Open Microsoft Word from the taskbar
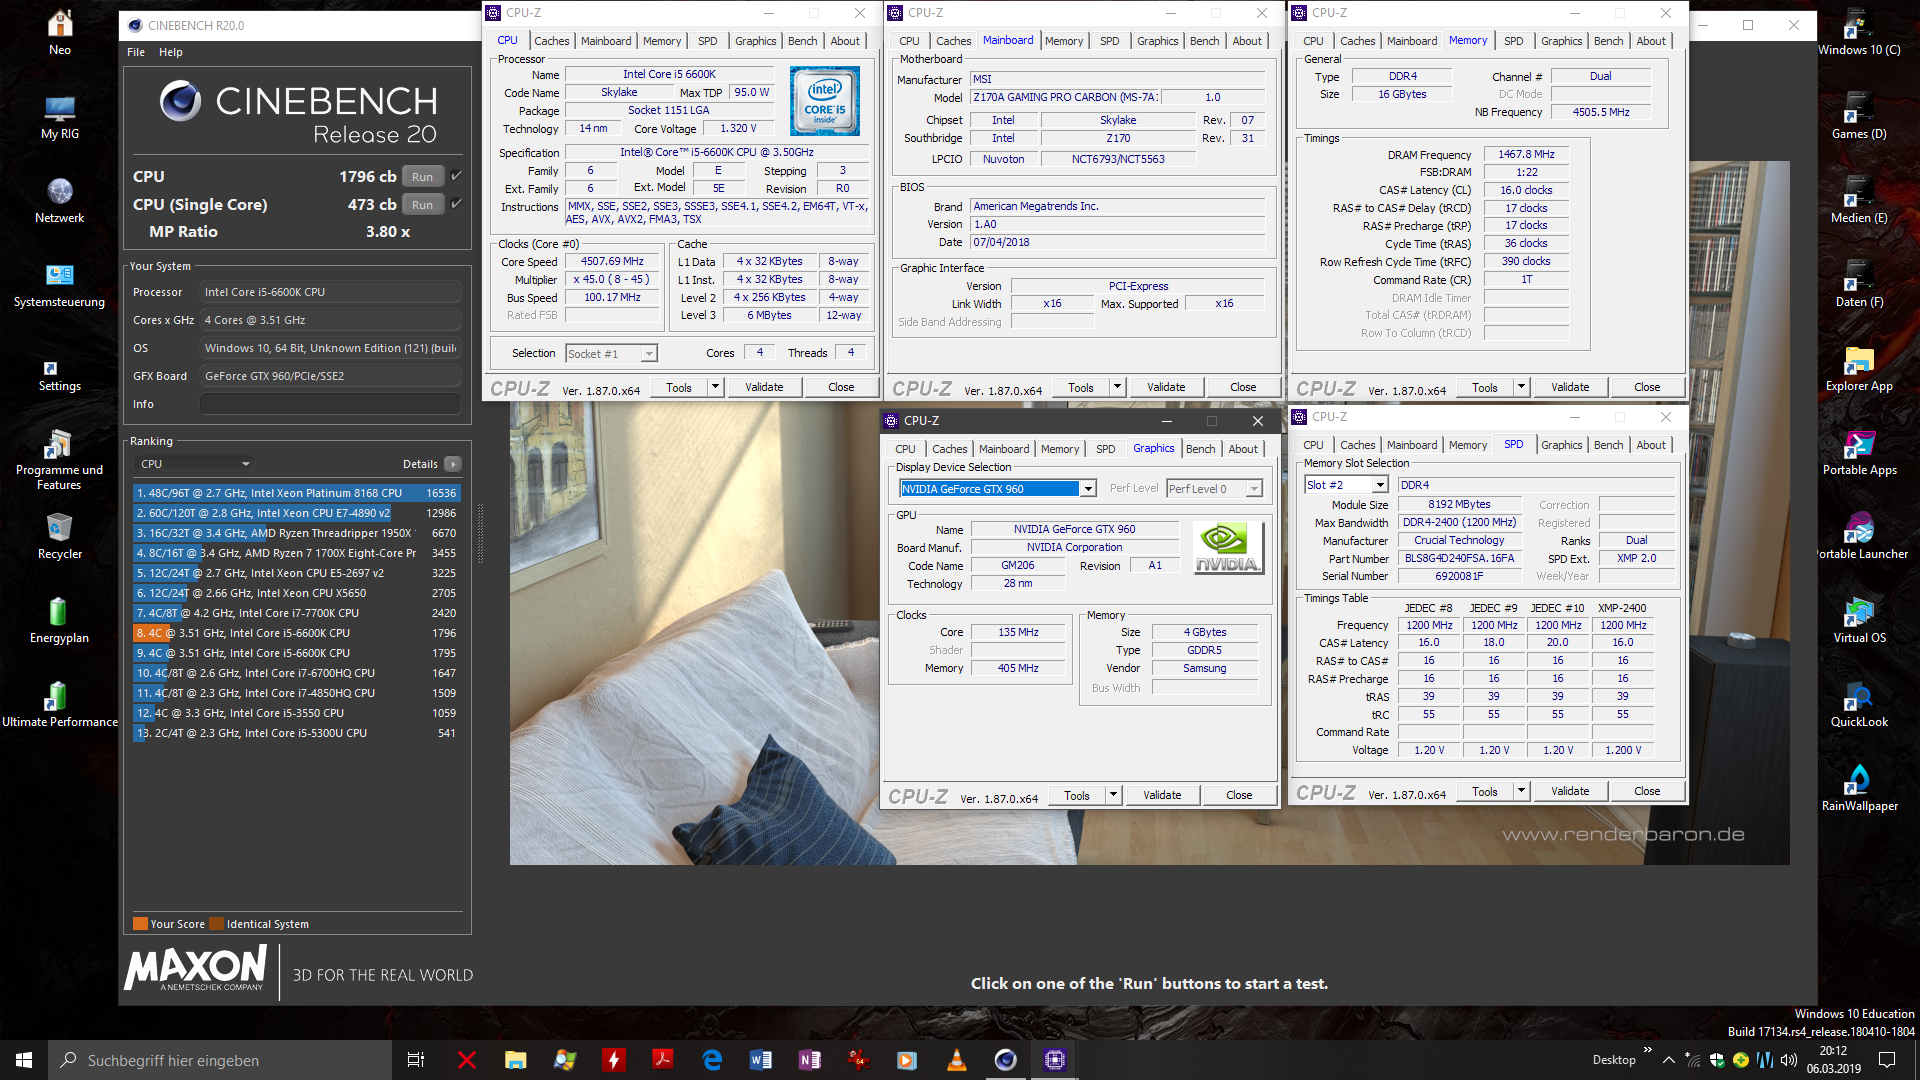The width and height of the screenshot is (1920, 1080). [761, 1059]
